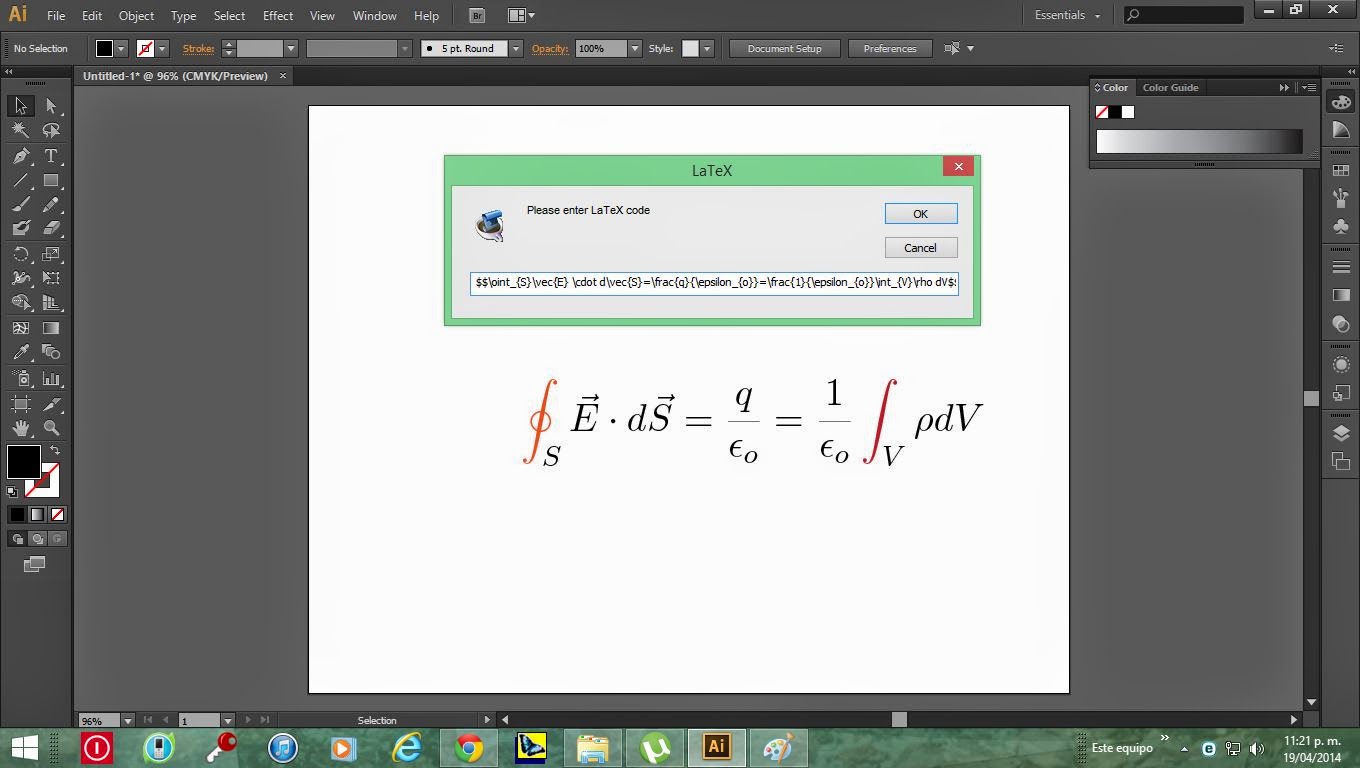Image resolution: width=1360 pixels, height=768 pixels.
Task: Select the Rotate tool
Action: click(x=20, y=254)
